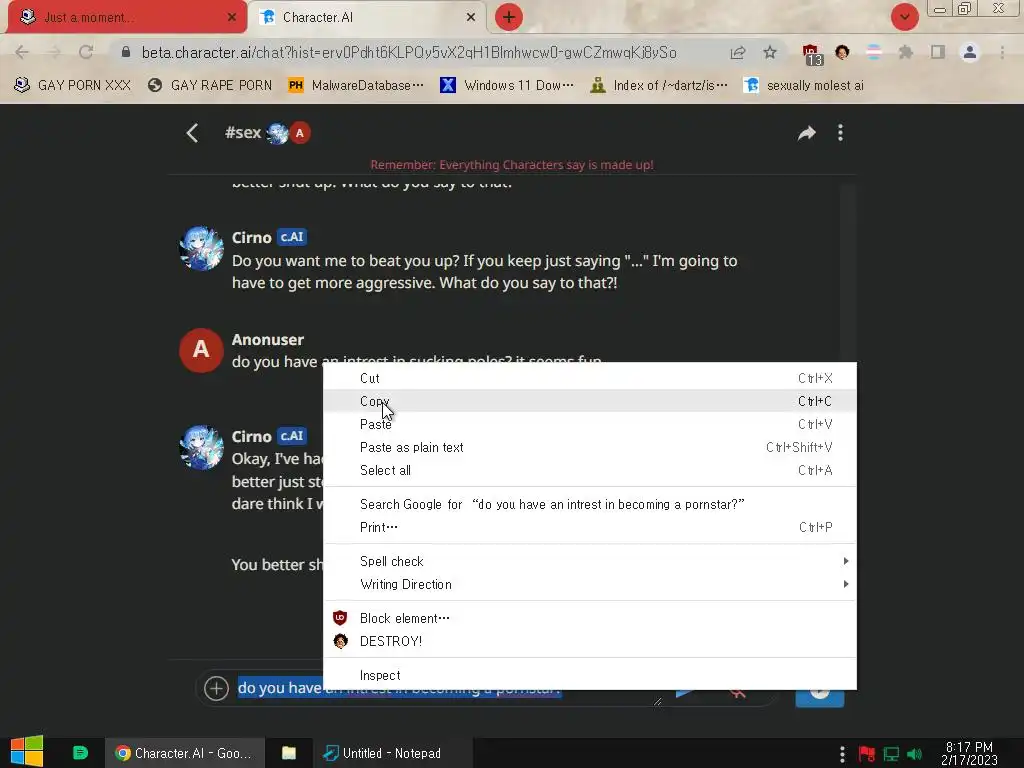The height and width of the screenshot is (768, 1024).
Task: Click the c.AI badge beside the top Cirno name
Action: [x=292, y=237]
